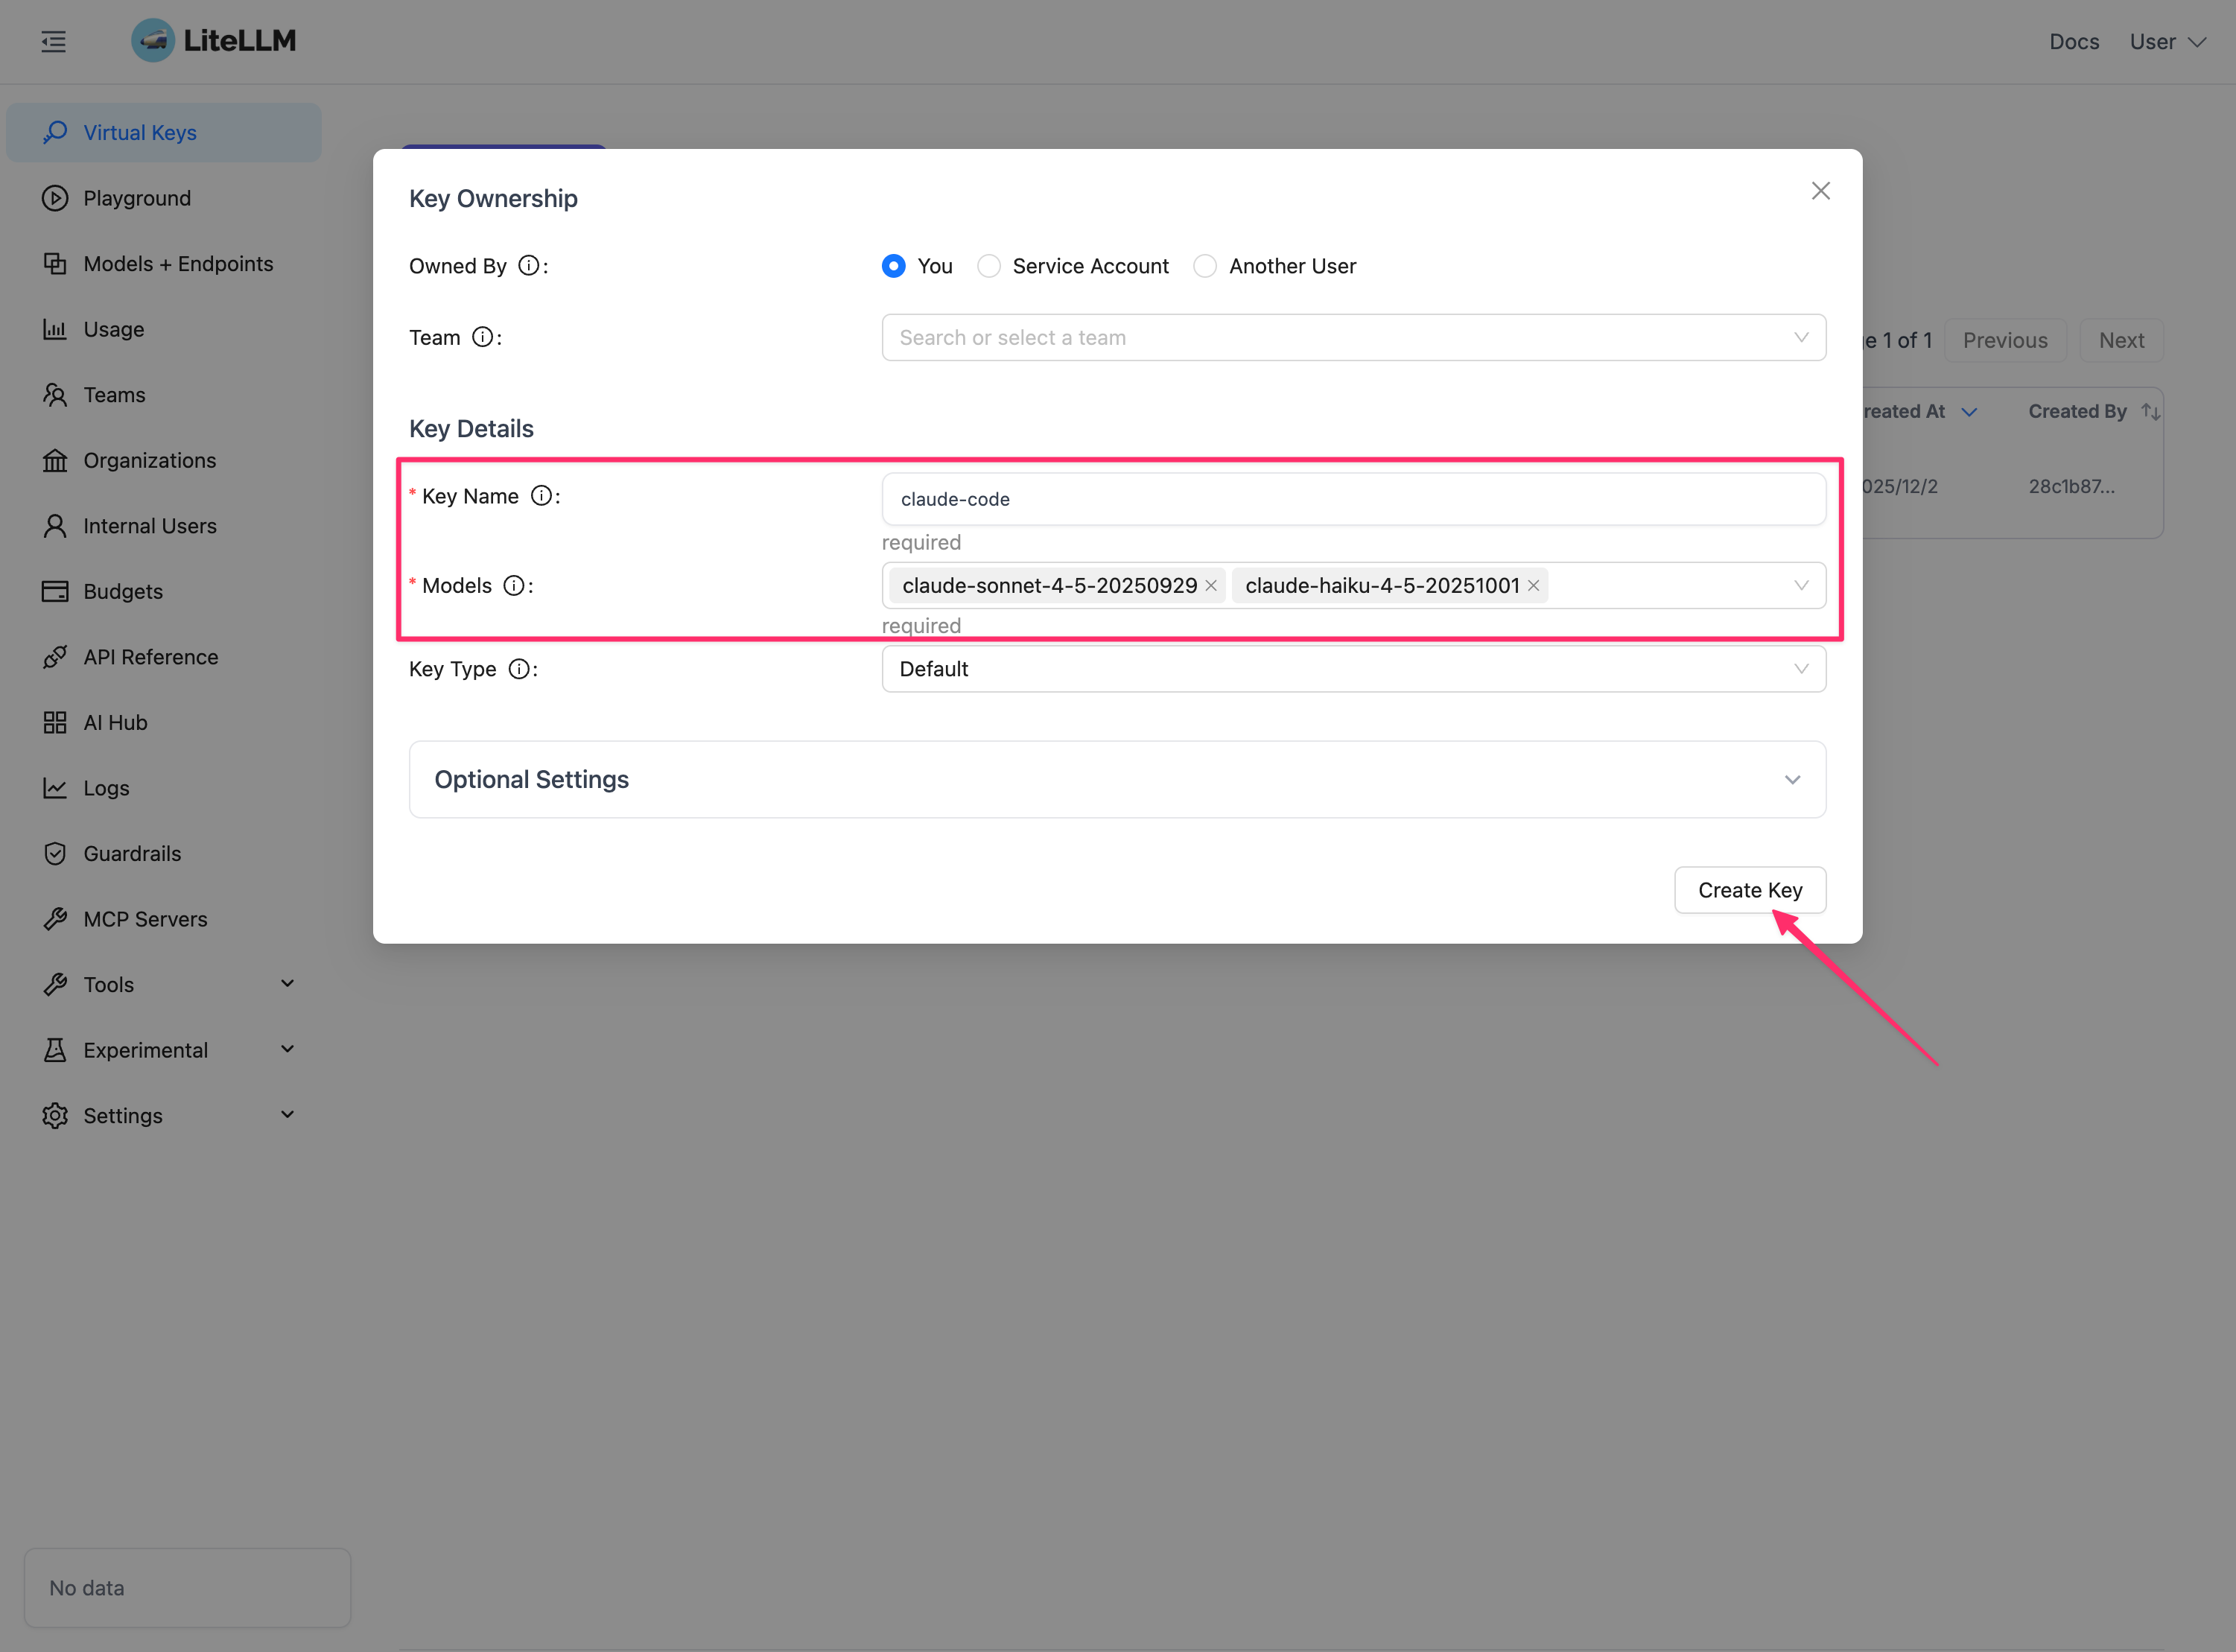This screenshot has height=1652, width=2236.
Task: Remove the claude-sonnet-4-5-20250929 model tag
Action: [1211, 586]
